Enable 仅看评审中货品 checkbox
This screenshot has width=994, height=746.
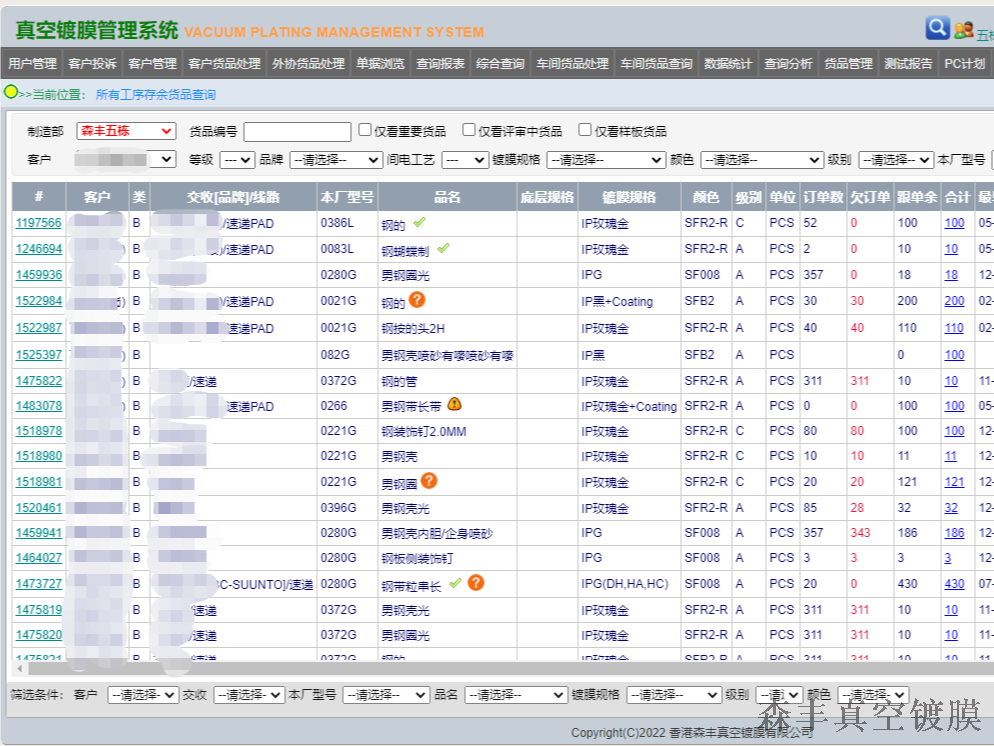pyautogui.click(x=468, y=130)
